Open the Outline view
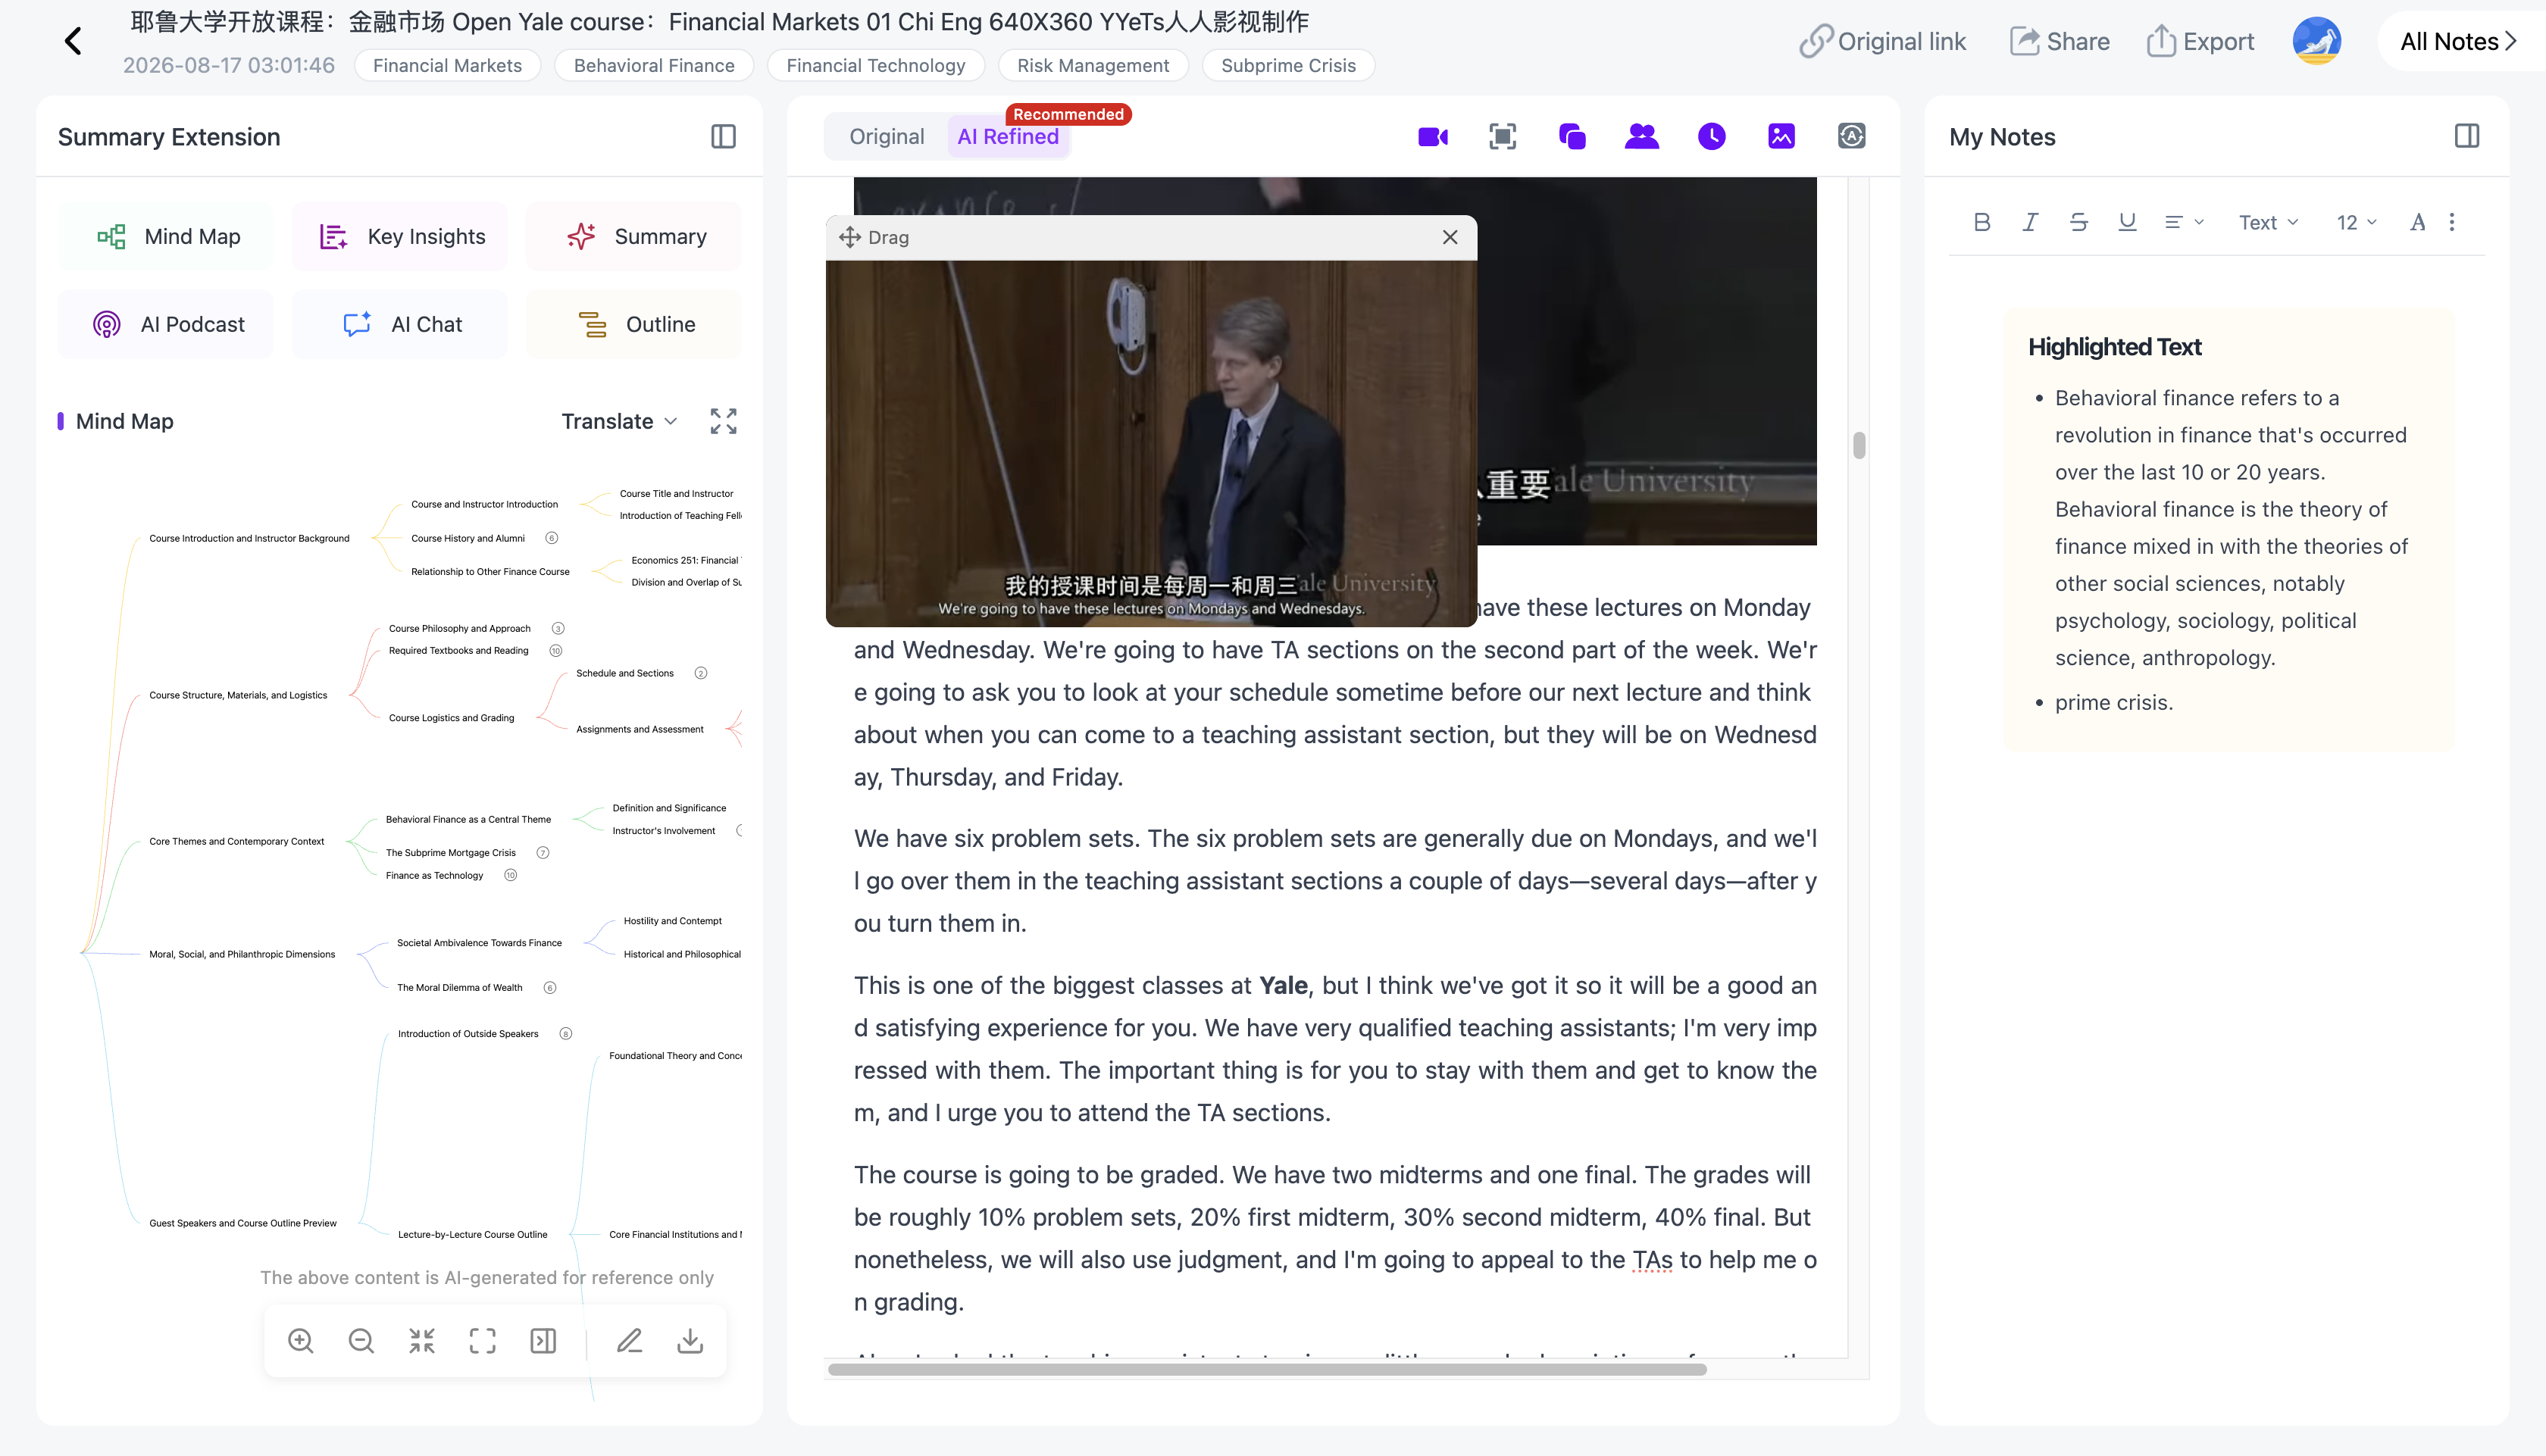Screen dimensions: 2546x1456 point(634,324)
